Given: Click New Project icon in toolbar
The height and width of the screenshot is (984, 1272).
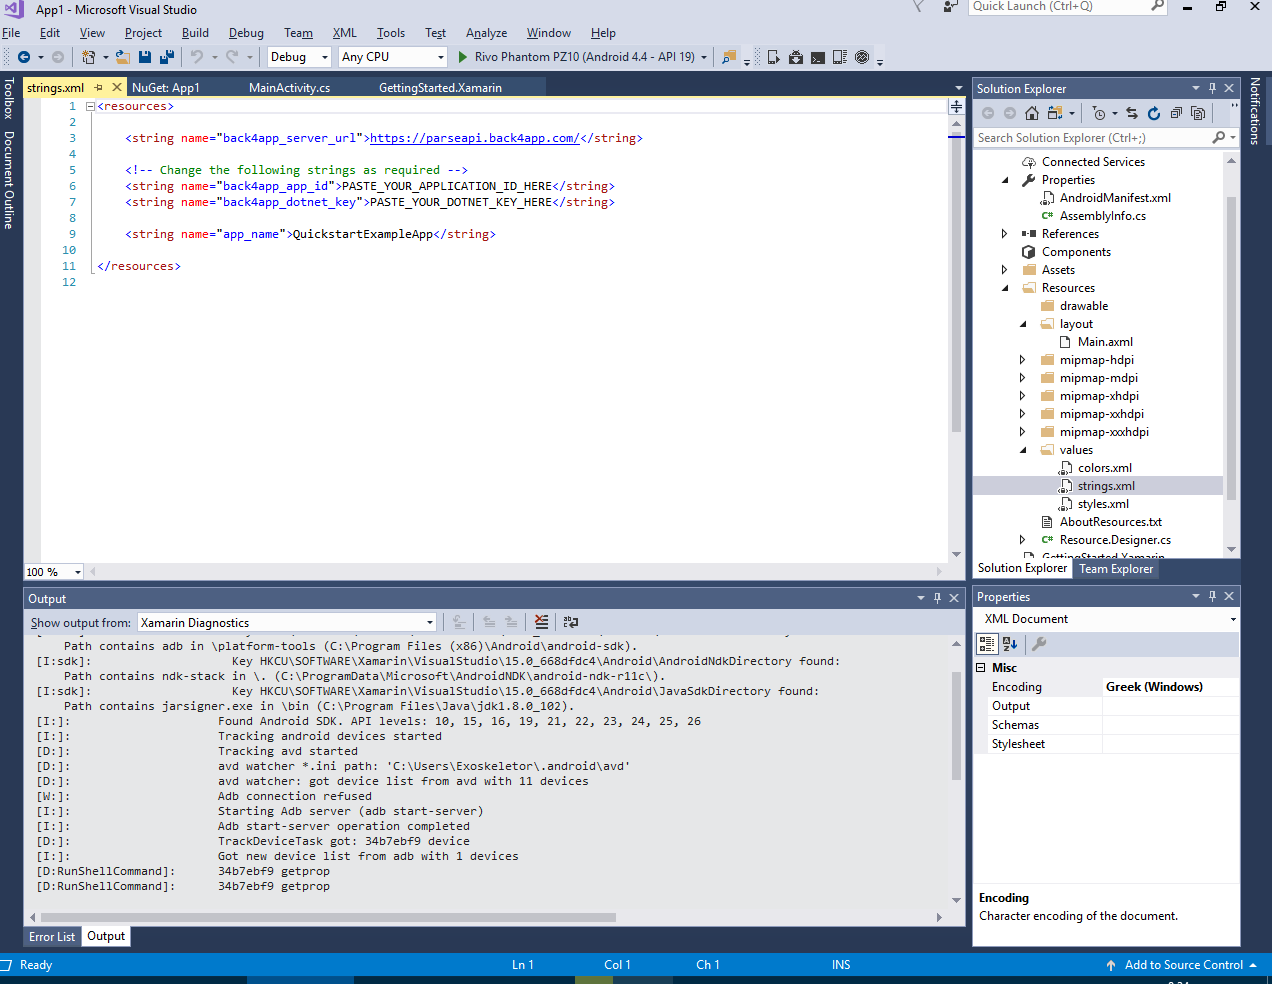Looking at the screenshot, I should coord(89,57).
